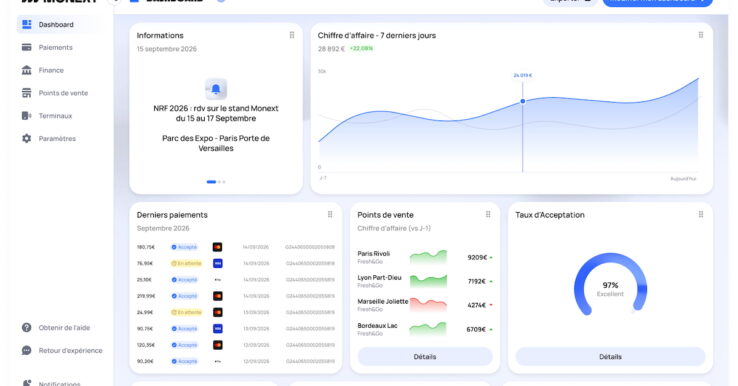The image size is (738, 386).
Task: Click the Taux d'Acceptation card handle
Action: [x=701, y=215]
